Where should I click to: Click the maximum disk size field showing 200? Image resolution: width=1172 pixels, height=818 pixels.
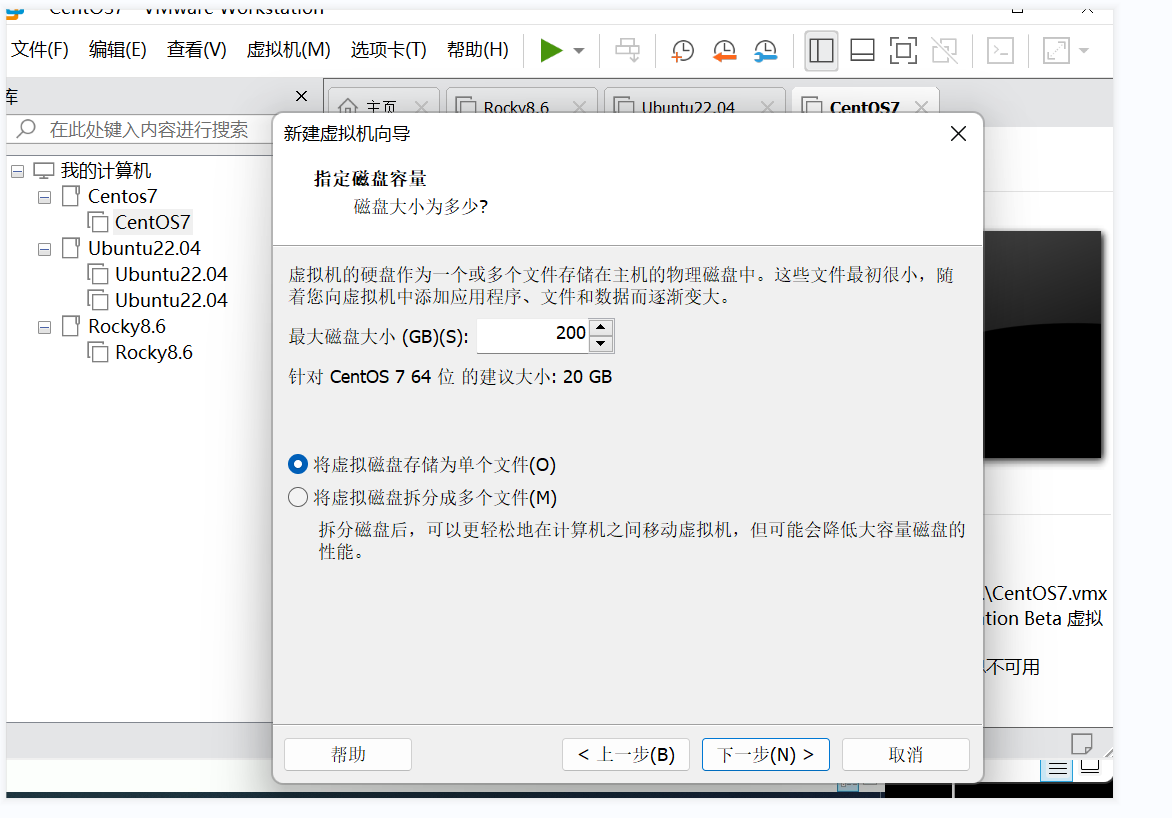533,334
